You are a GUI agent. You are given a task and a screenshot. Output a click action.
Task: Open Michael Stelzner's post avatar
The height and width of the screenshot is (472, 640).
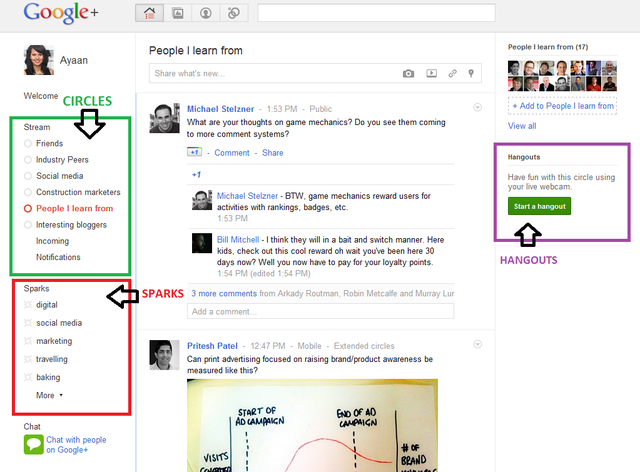click(164, 118)
